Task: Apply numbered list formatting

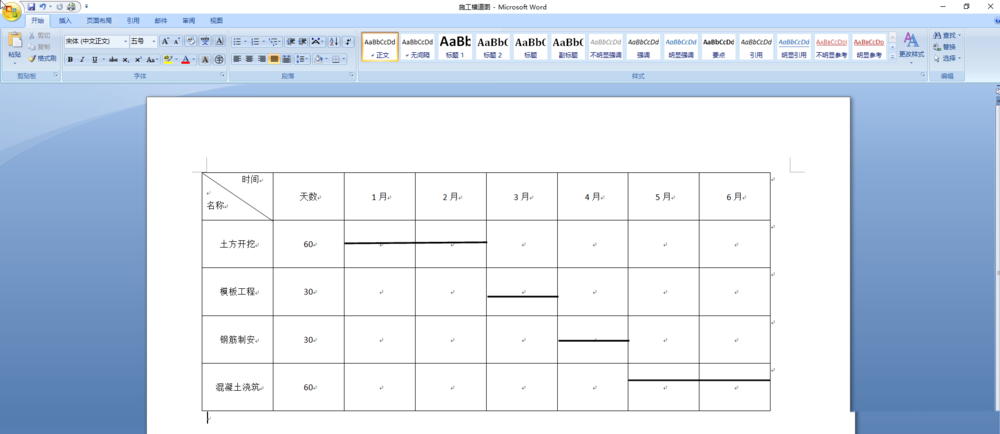Action: 256,41
